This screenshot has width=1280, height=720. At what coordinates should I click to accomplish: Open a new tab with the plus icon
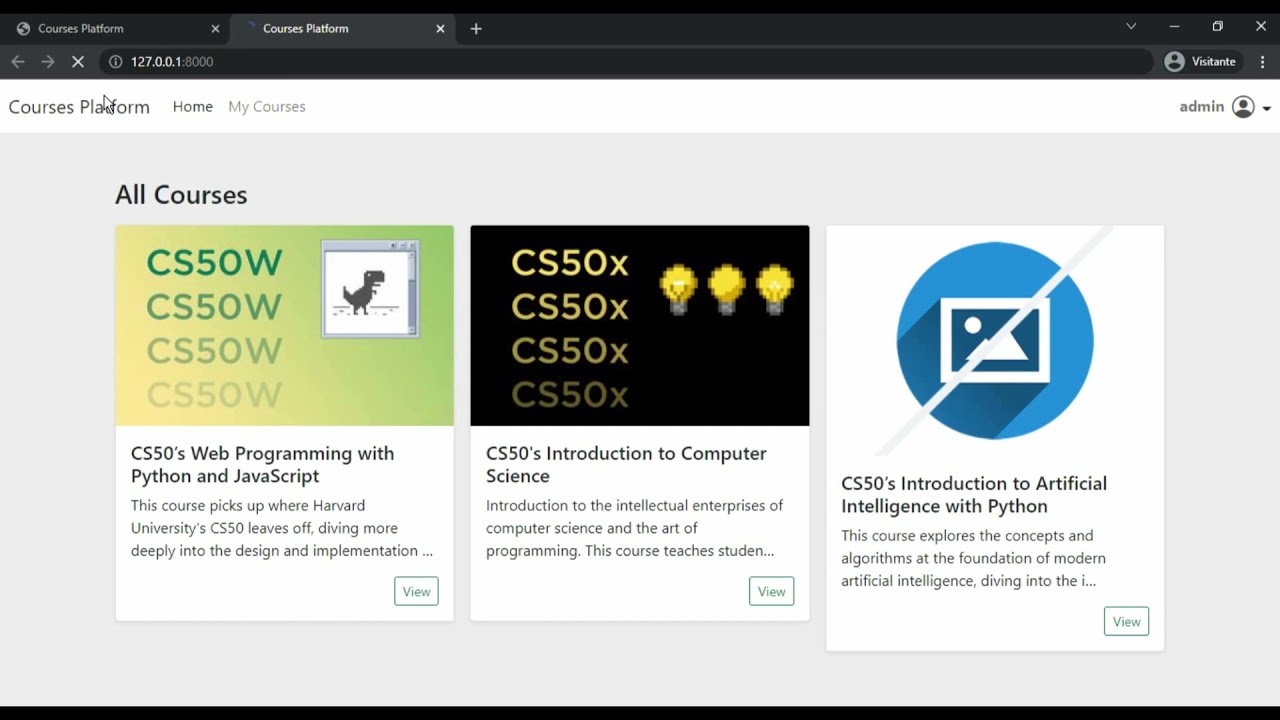476,29
